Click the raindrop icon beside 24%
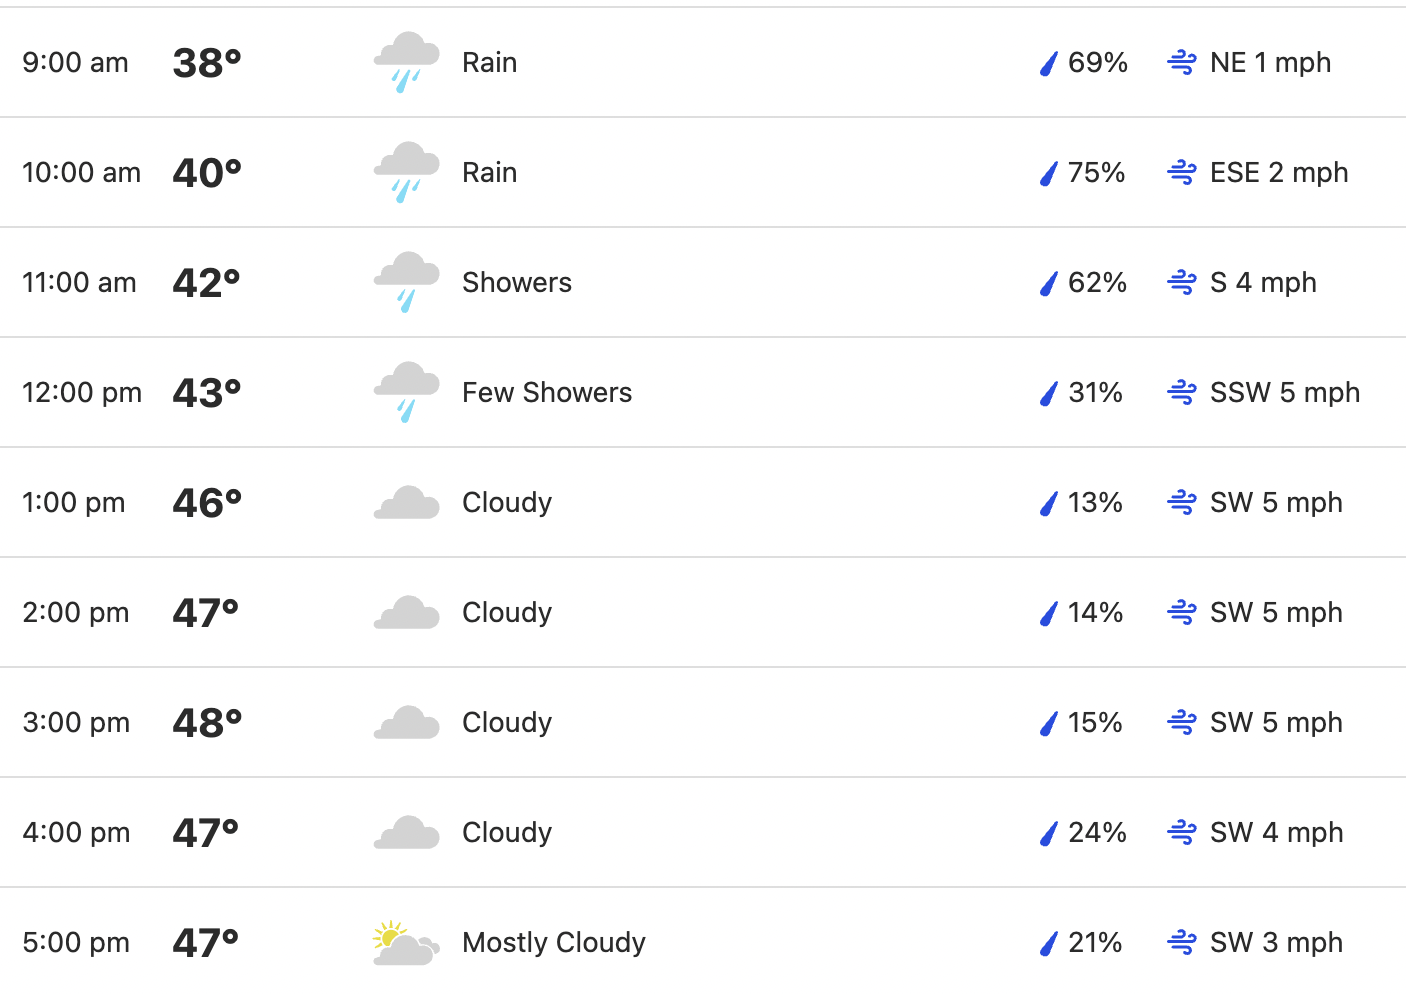 1048,833
